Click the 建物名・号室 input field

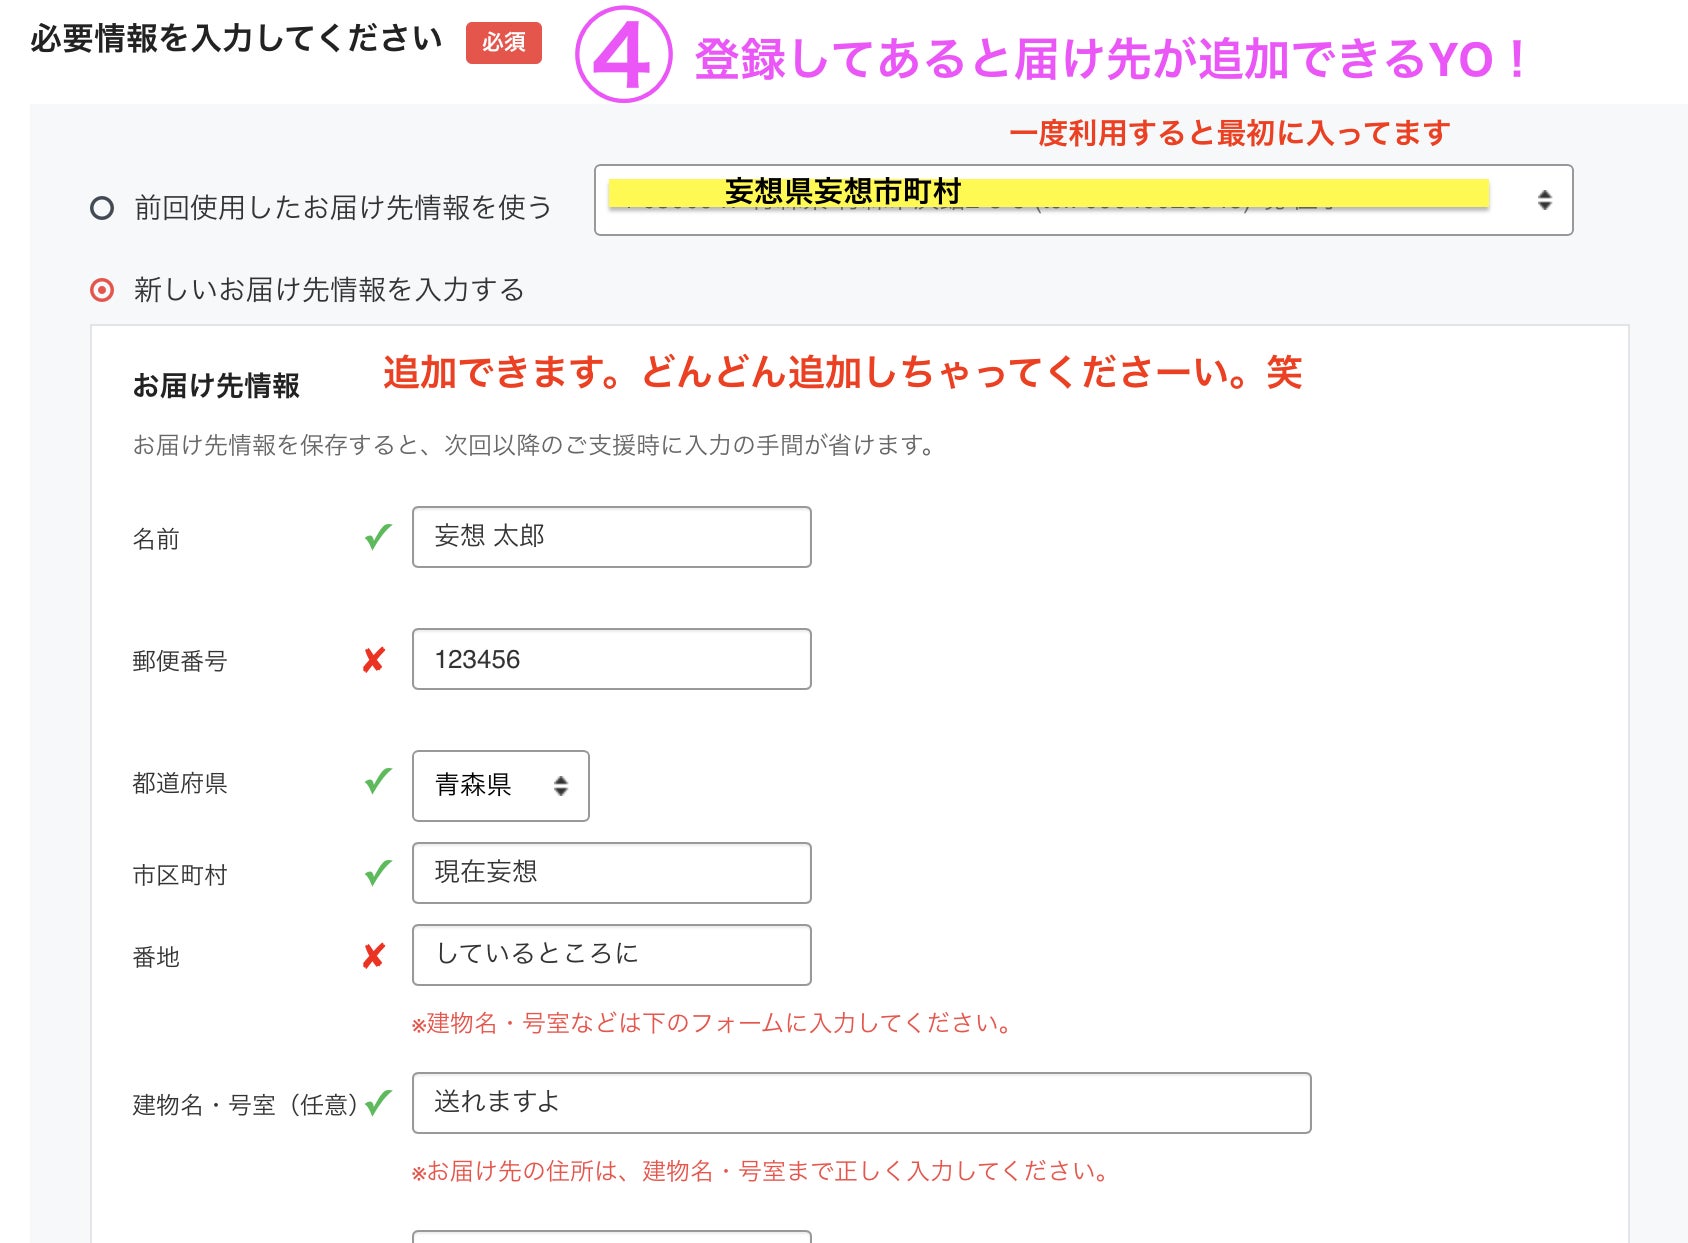click(860, 1103)
